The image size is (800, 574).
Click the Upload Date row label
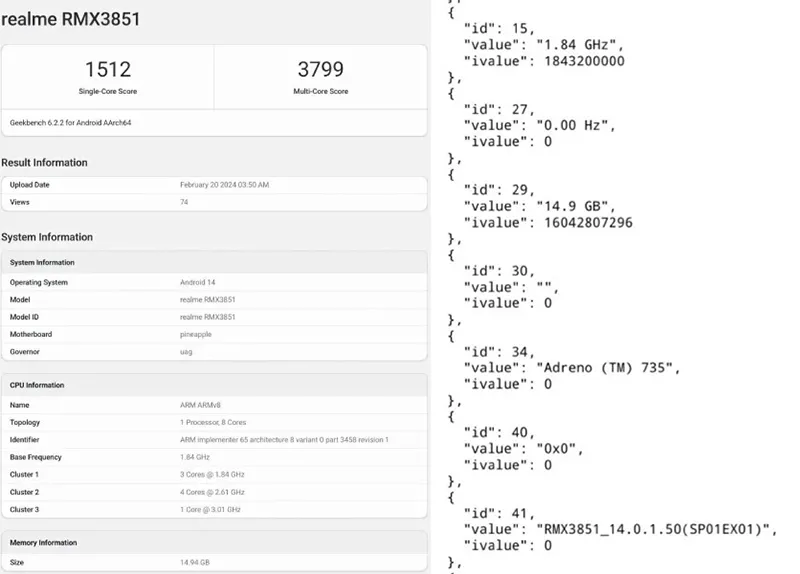(30, 185)
